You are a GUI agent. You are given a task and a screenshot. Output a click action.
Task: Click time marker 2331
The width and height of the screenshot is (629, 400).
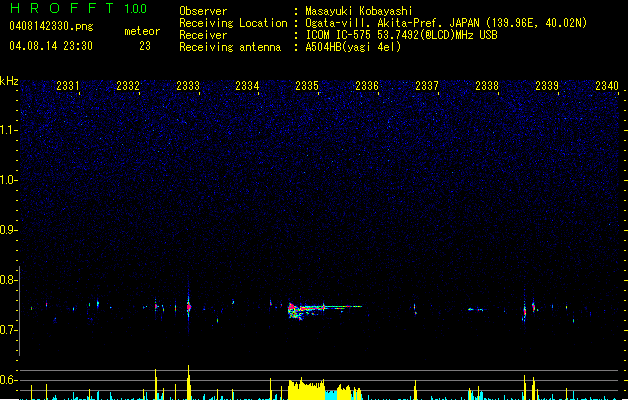(x=68, y=86)
